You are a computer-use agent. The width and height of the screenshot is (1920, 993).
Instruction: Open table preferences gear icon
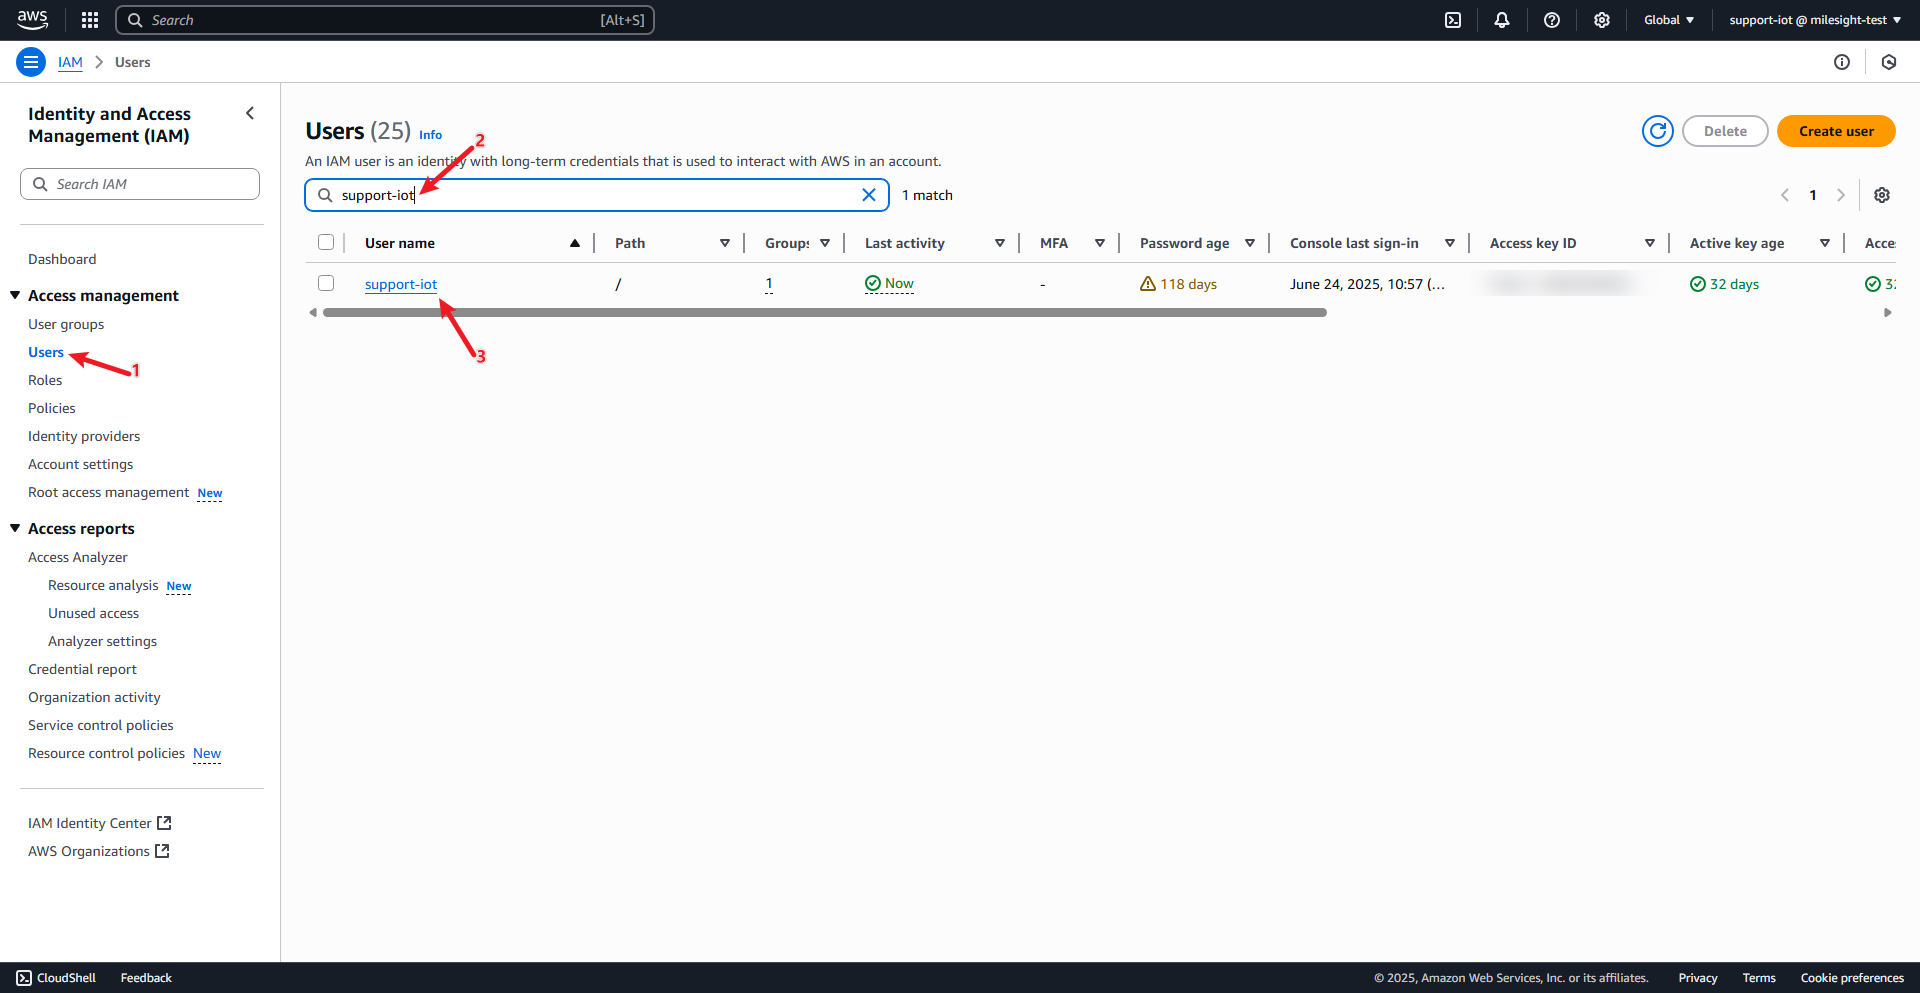pos(1882,195)
